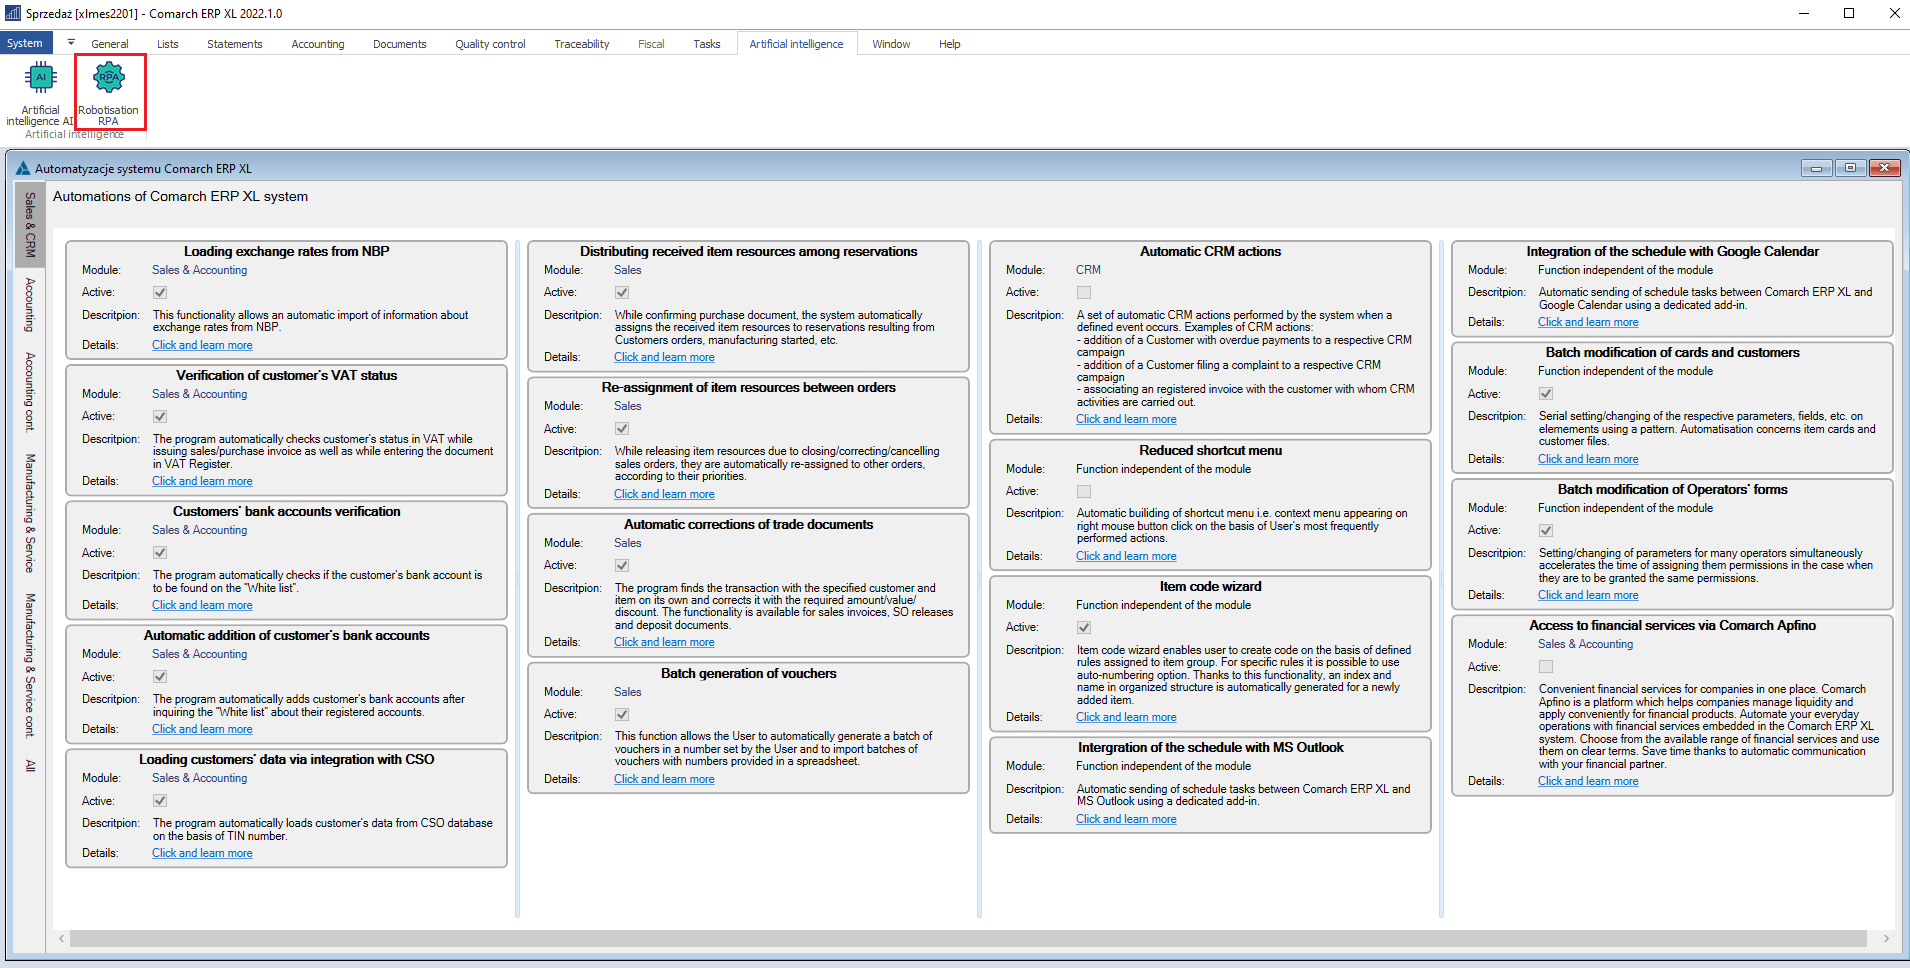Open the Help menu
The width and height of the screenshot is (1910, 968).
[x=950, y=44]
